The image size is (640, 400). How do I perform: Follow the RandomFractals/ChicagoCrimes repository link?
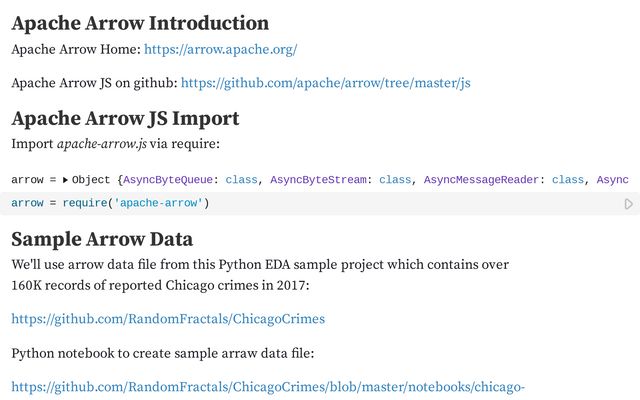point(168,319)
